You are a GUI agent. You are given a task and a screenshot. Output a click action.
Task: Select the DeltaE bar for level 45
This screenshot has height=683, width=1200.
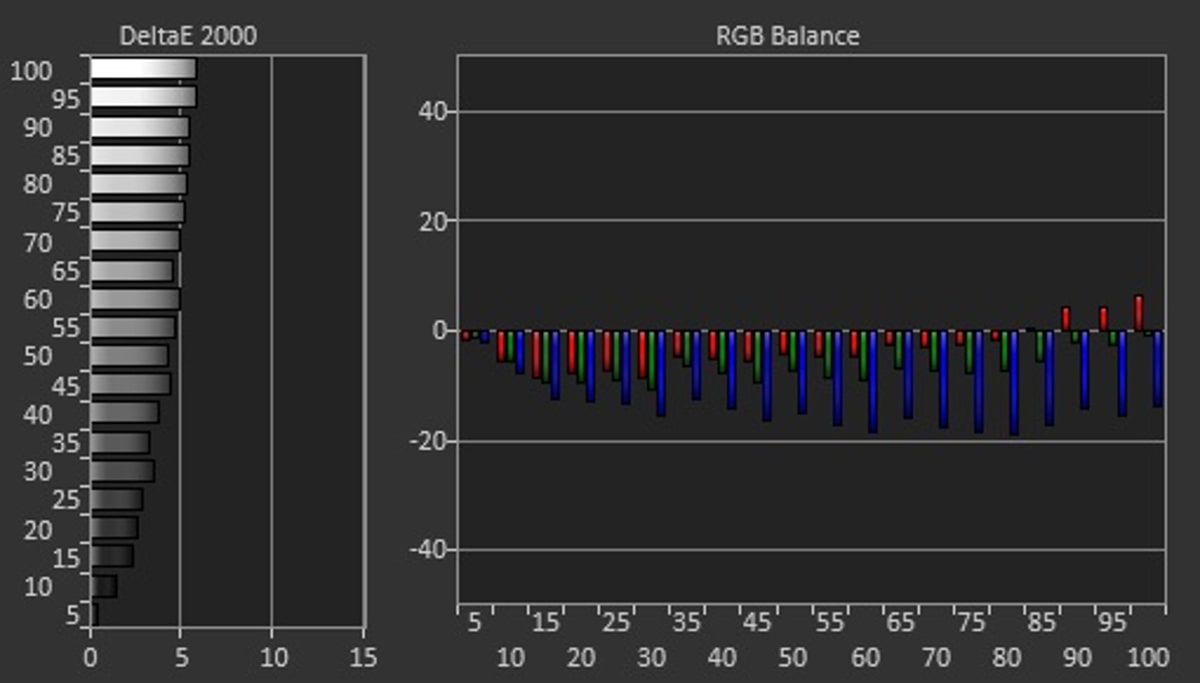coord(131,384)
